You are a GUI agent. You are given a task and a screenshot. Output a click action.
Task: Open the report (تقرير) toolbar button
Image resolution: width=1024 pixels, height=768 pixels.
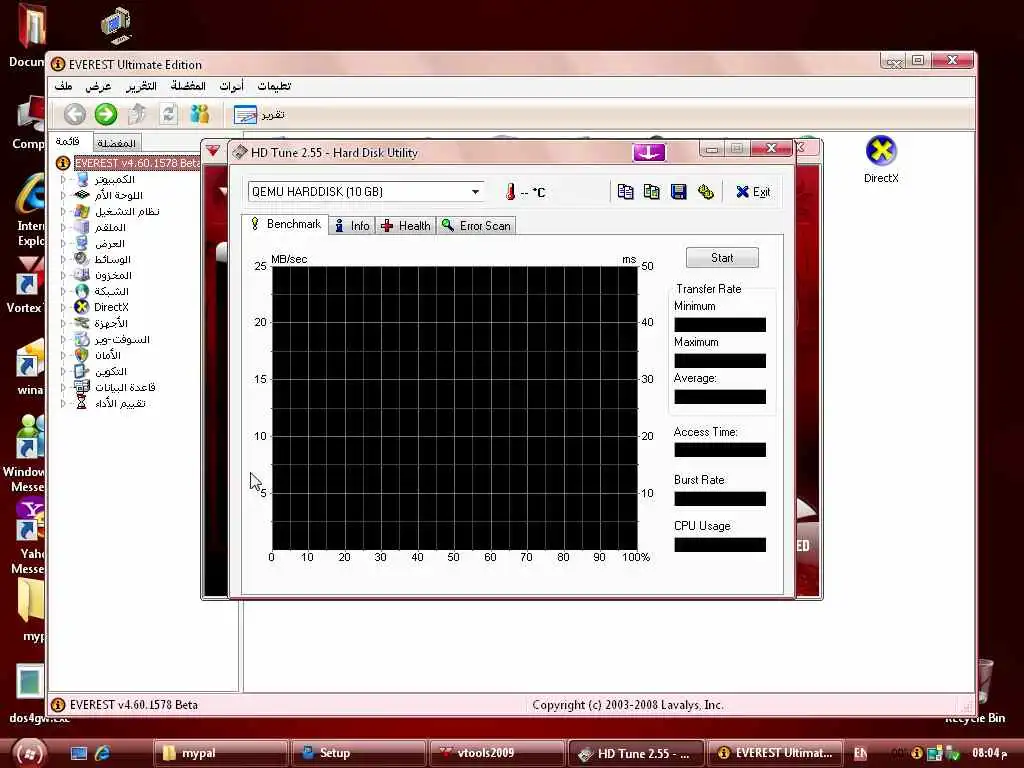click(x=259, y=115)
